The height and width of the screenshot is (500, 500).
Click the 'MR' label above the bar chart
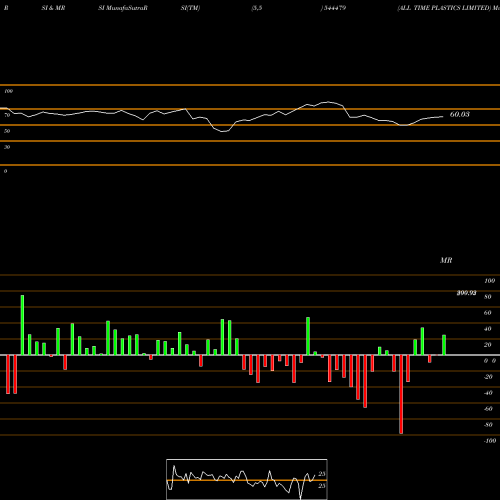pyautogui.click(x=446, y=260)
